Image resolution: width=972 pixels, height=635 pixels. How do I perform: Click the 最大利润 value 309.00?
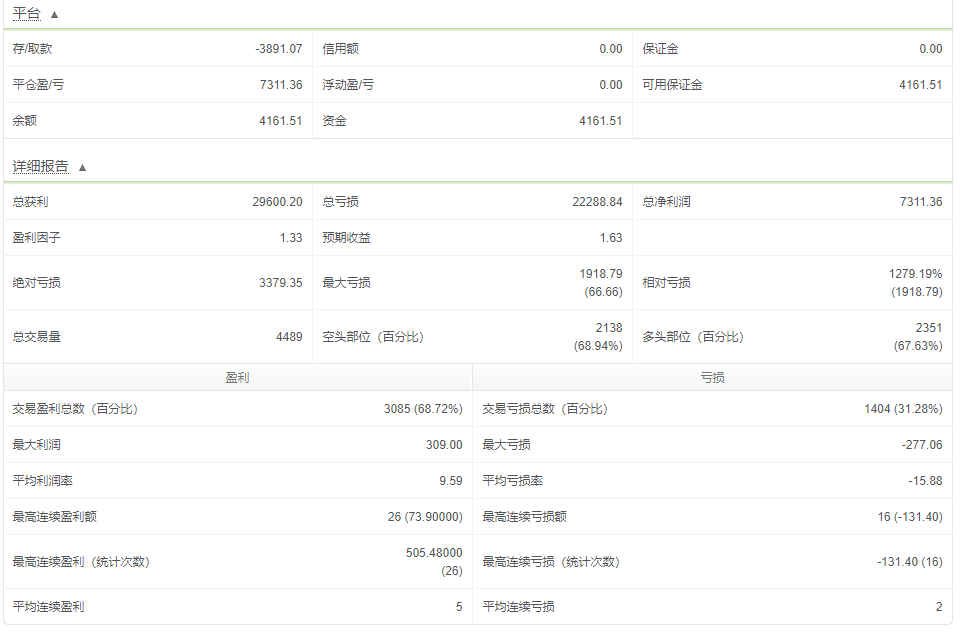pyautogui.click(x=444, y=445)
